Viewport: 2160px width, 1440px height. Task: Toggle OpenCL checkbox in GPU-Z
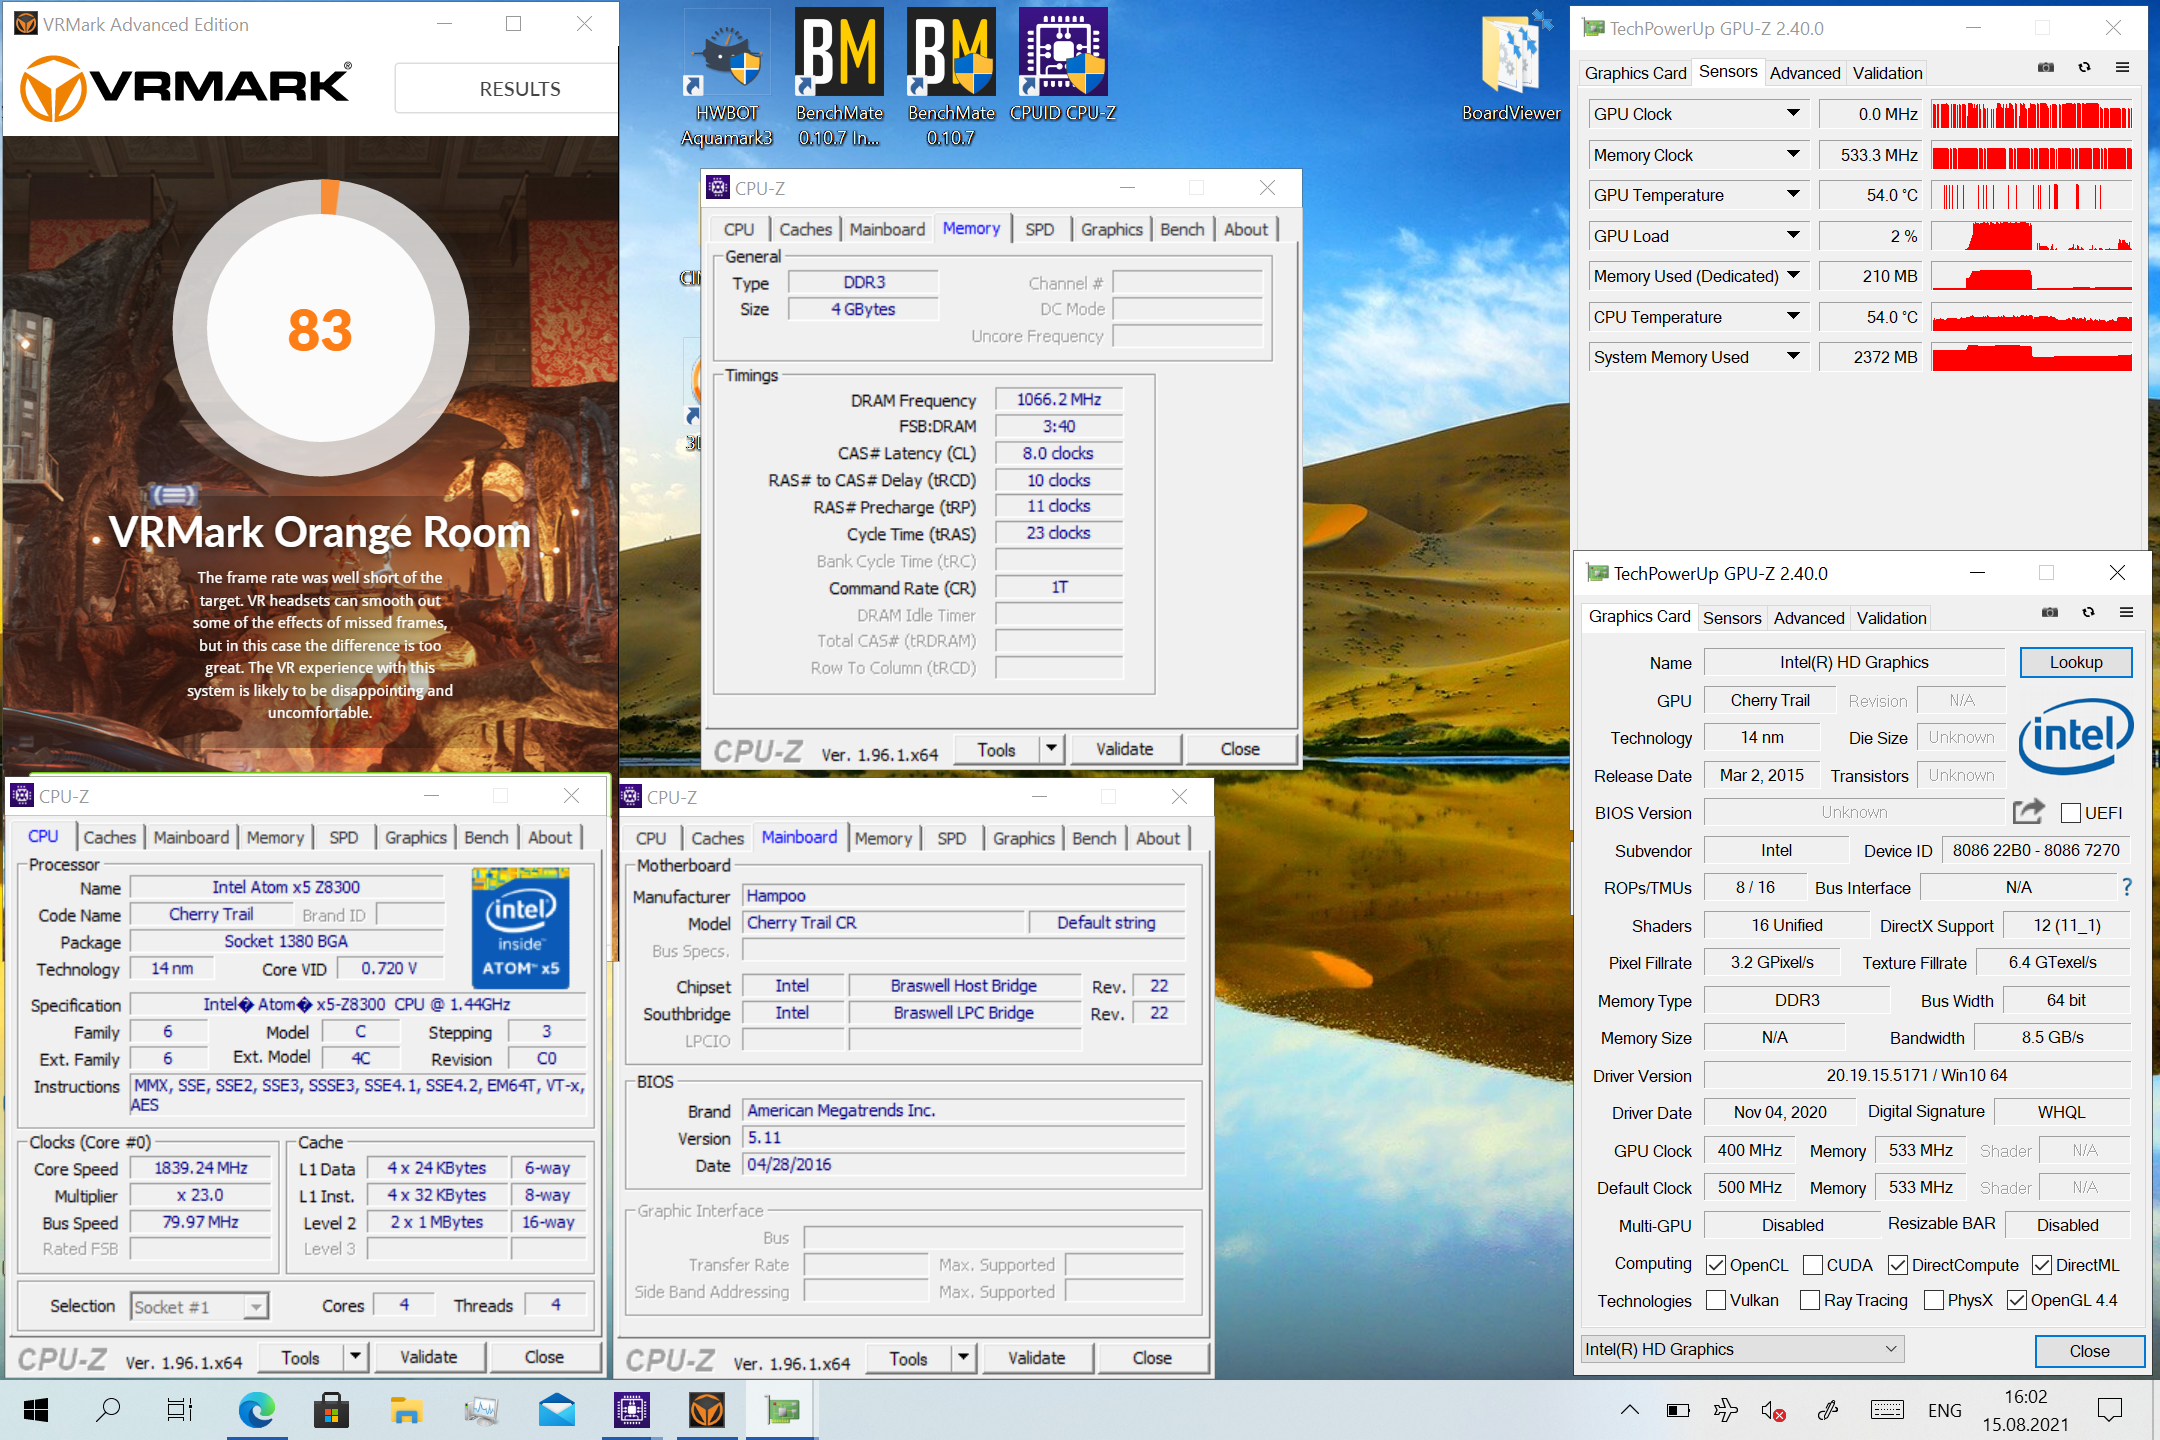point(1716,1265)
